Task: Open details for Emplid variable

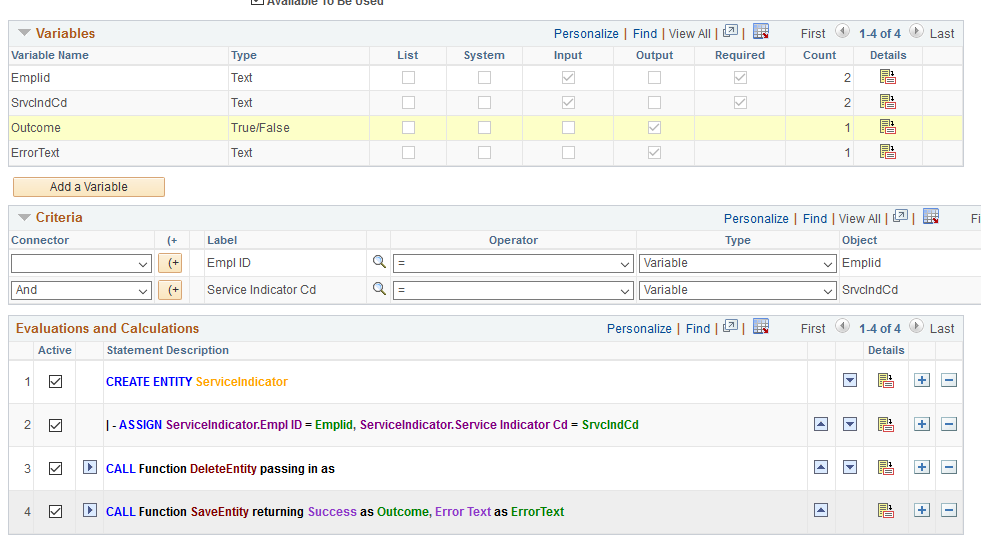Action: click(x=888, y=77)
